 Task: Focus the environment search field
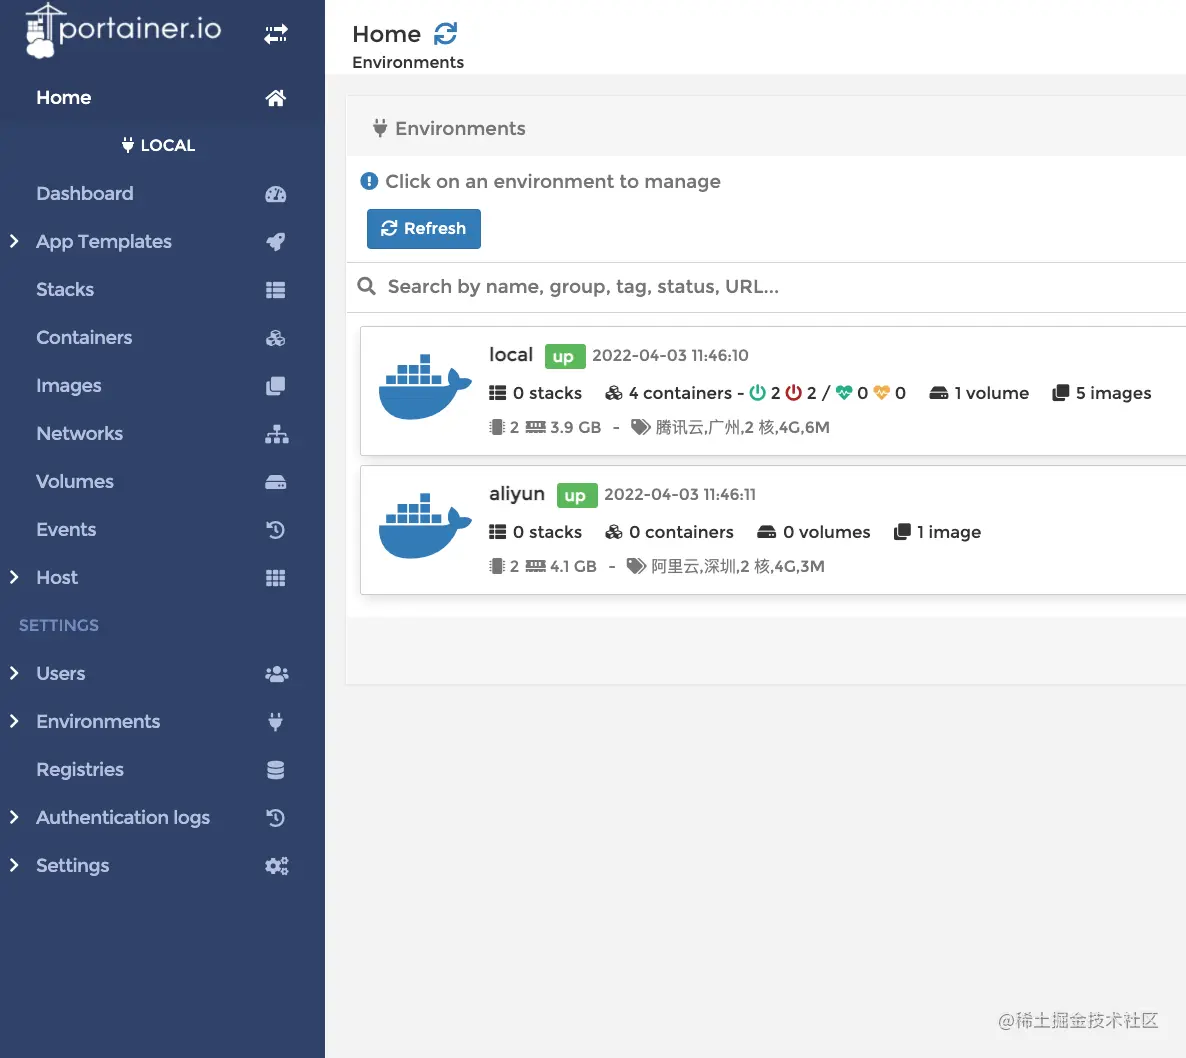click(765, 287)
